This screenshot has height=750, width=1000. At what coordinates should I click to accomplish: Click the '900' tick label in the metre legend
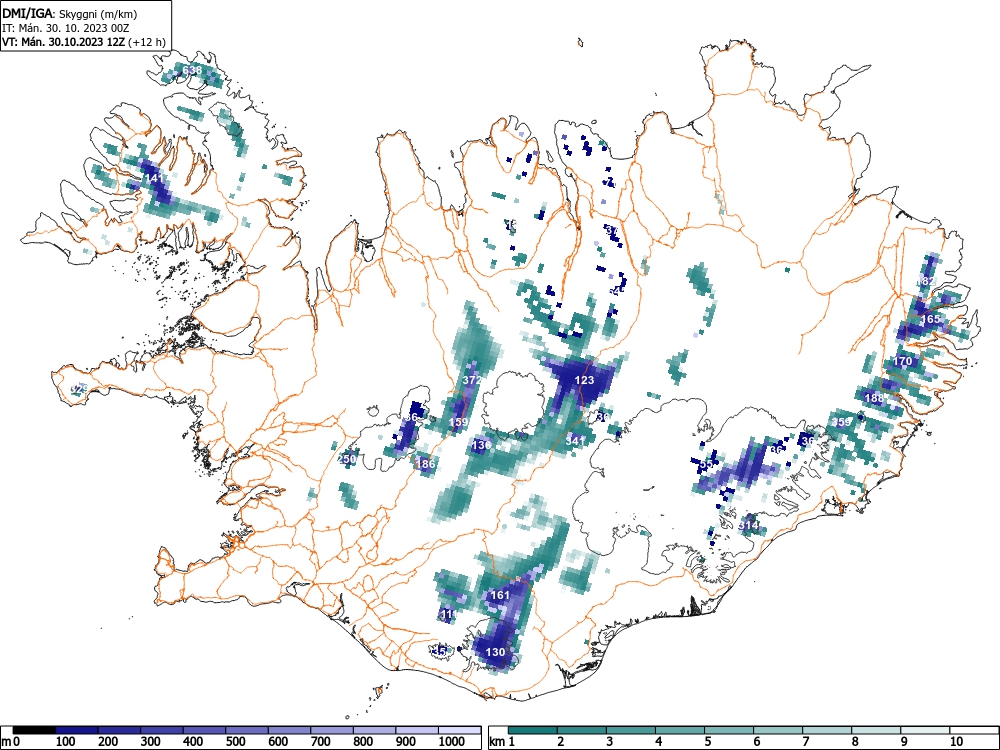406,741
